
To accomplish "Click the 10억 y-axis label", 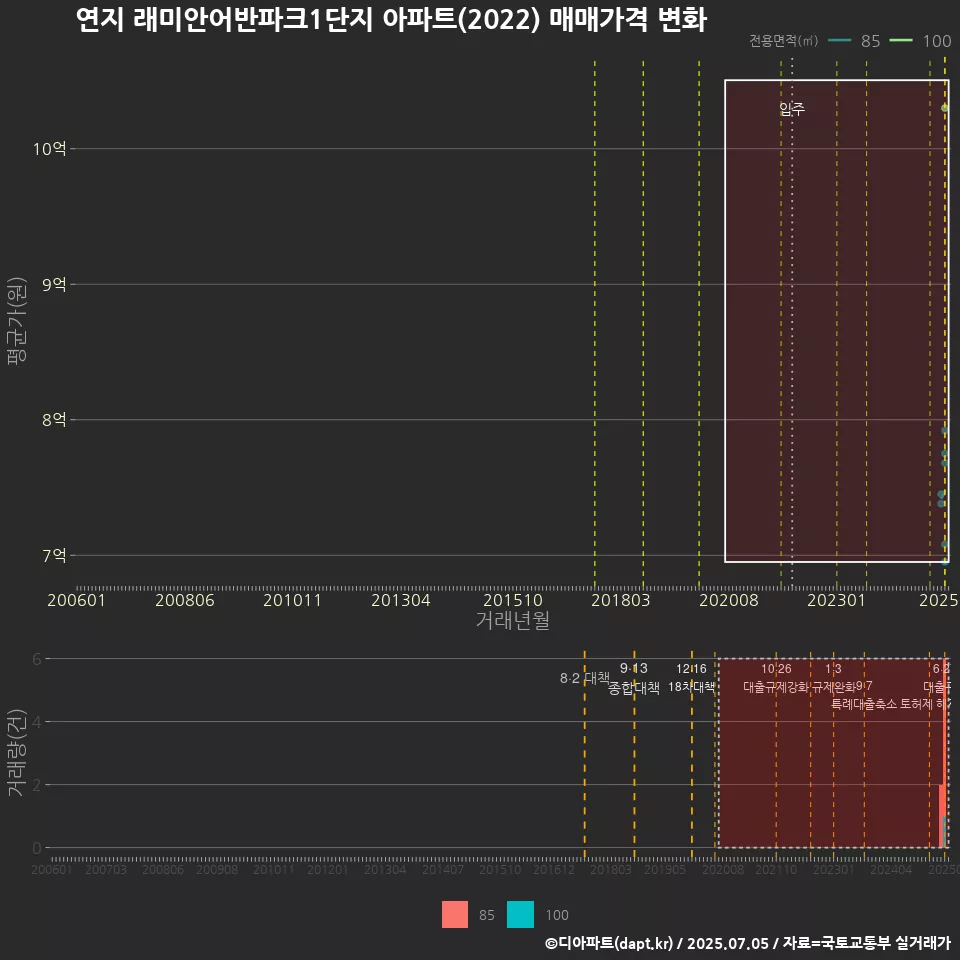I will tap(49, 149).
